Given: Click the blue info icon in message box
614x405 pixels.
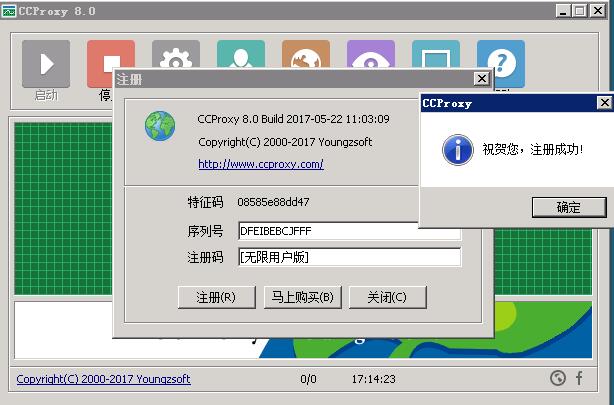Looking at the screenshot, I should click(x=458, y=150).
